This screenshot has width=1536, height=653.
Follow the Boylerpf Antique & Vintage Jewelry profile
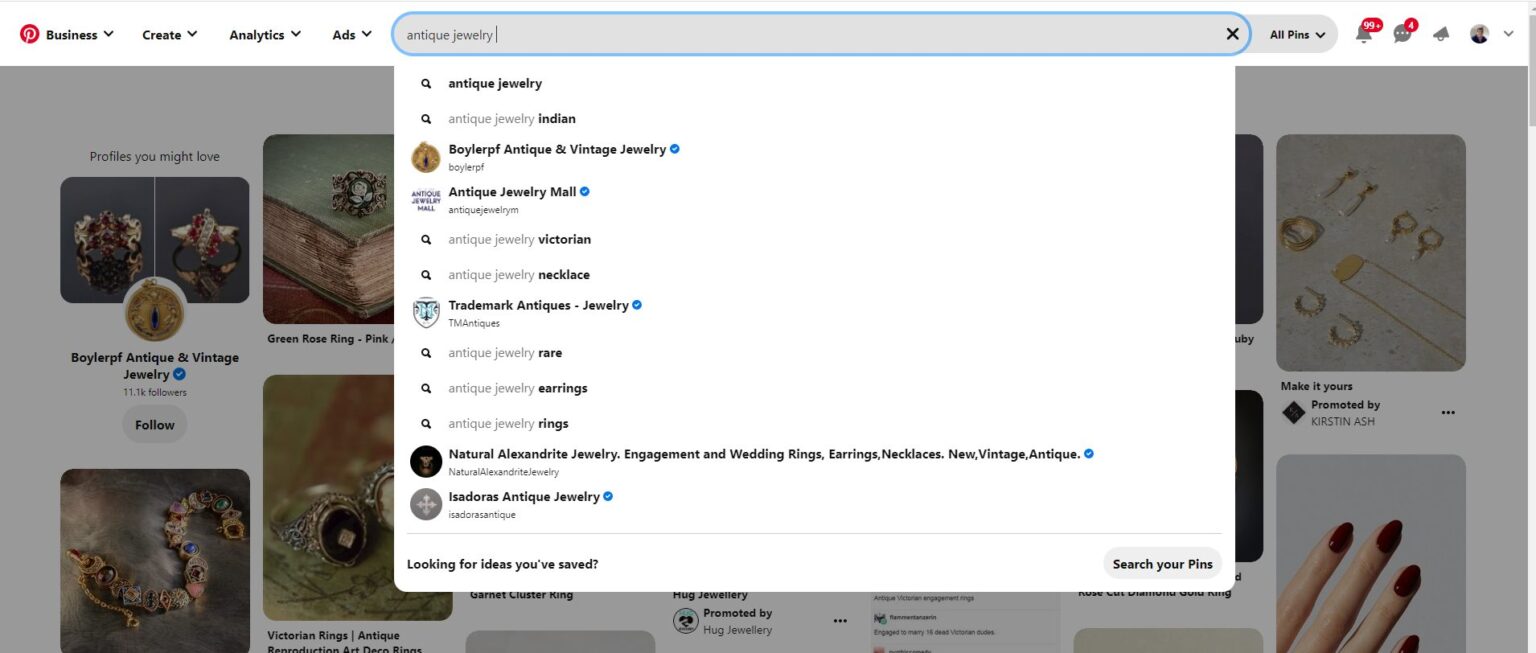tap(154, 424)
